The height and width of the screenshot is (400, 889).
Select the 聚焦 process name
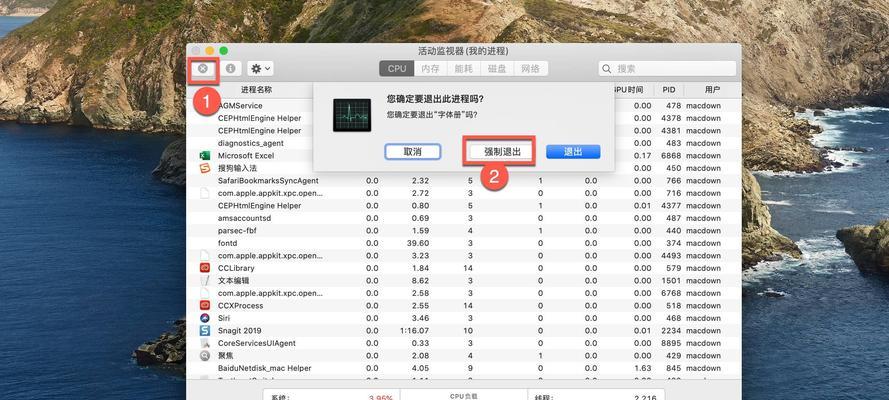(x=226, y=356)
